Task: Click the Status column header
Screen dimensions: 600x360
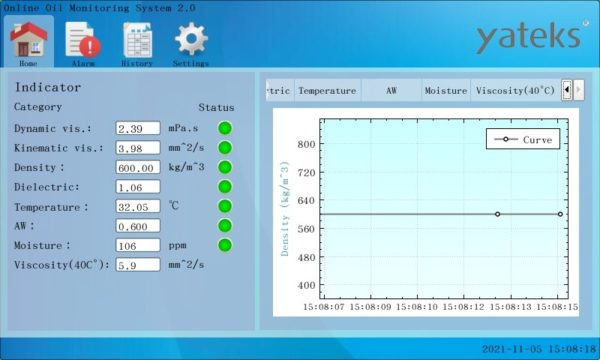Action: tap(216, 108)
